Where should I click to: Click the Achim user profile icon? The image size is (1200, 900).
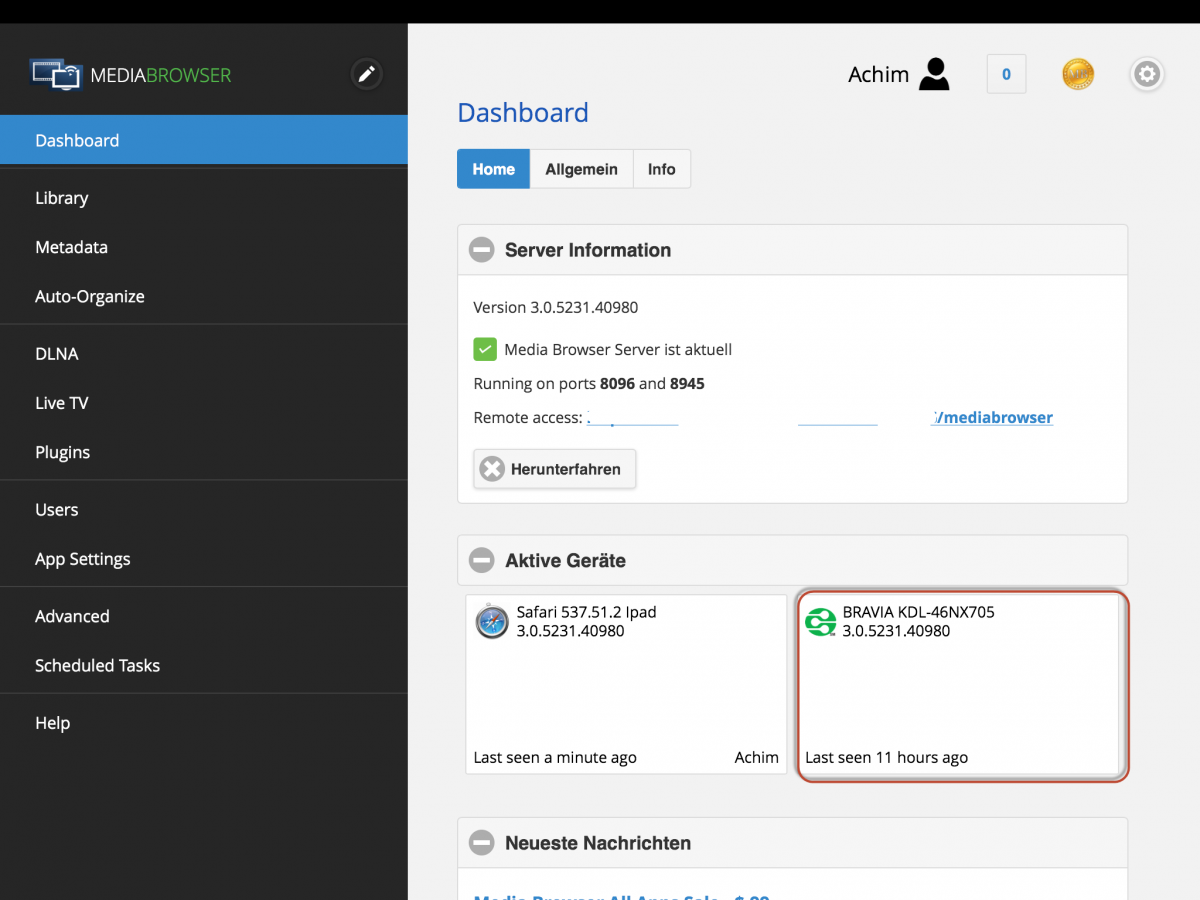(933, 74)
